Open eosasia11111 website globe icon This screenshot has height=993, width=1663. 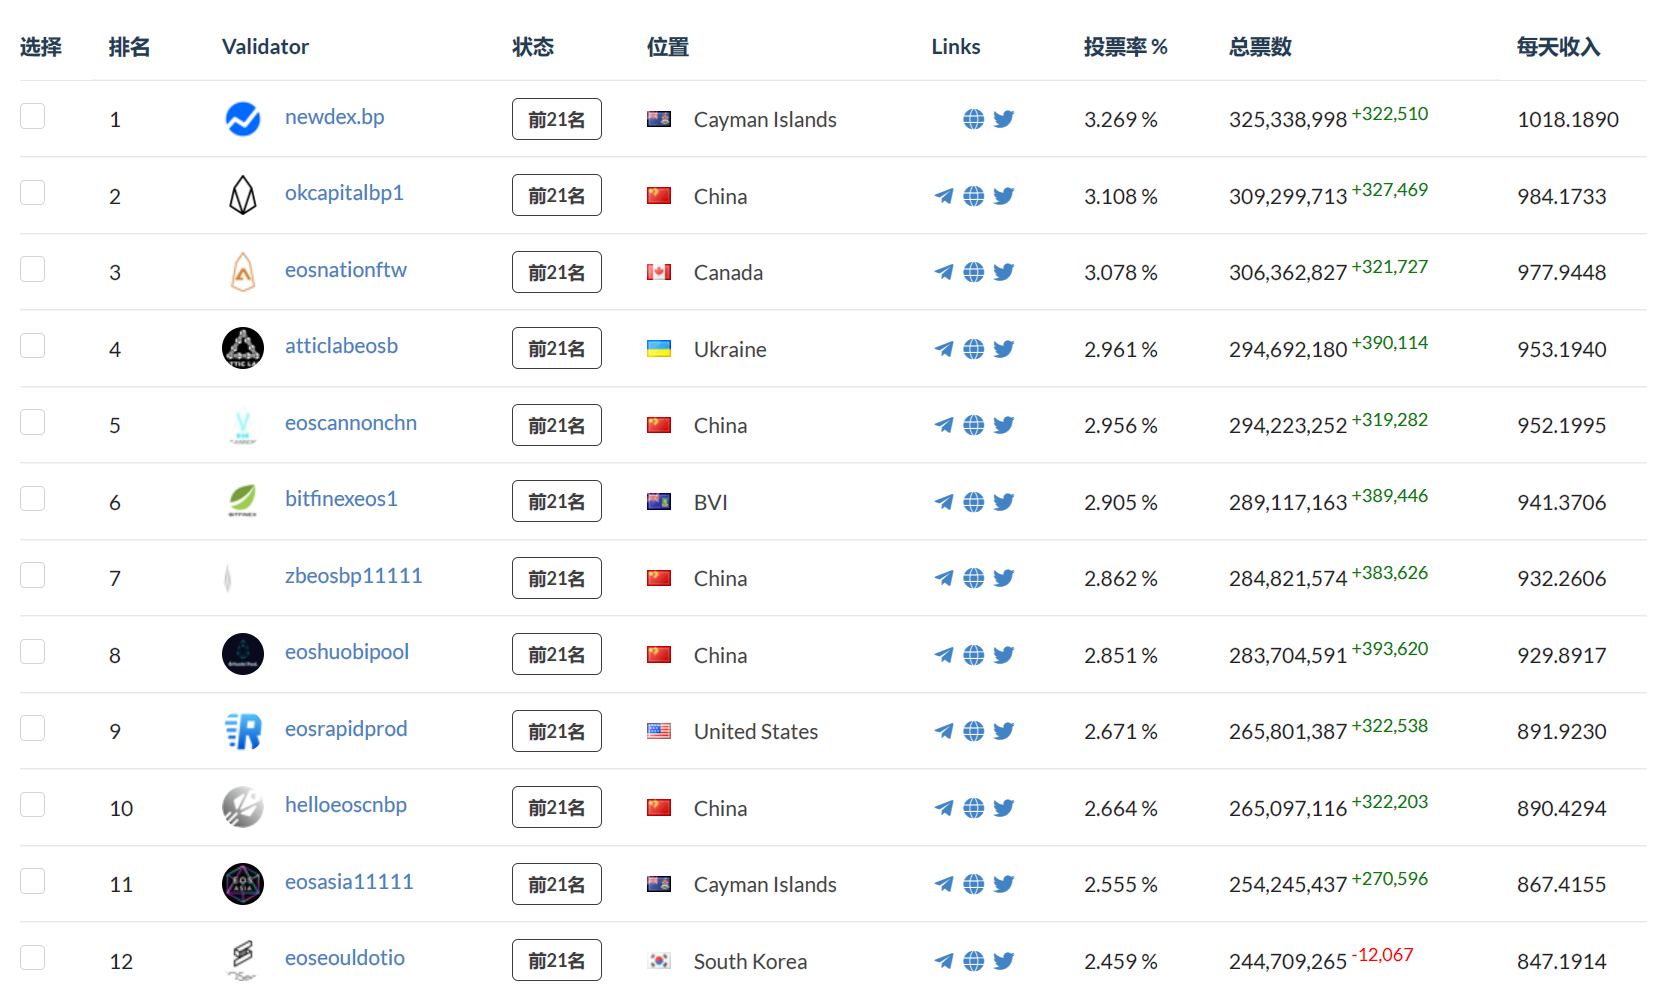click(x=973, y=884)
